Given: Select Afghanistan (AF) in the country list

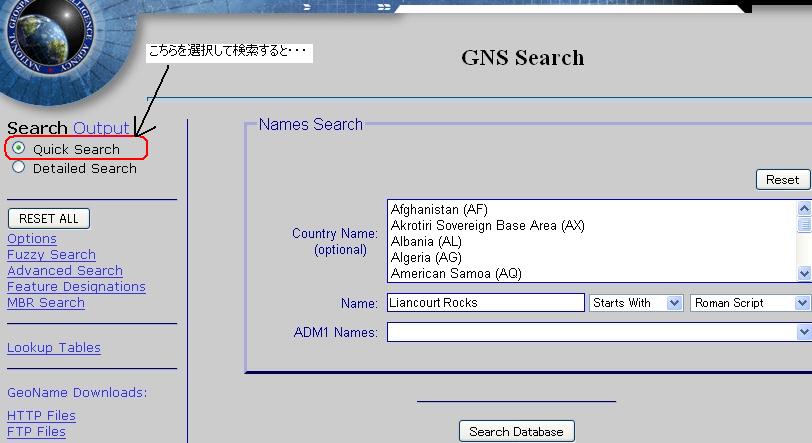Looking at the screenshot, I should [x=439, y=209].
